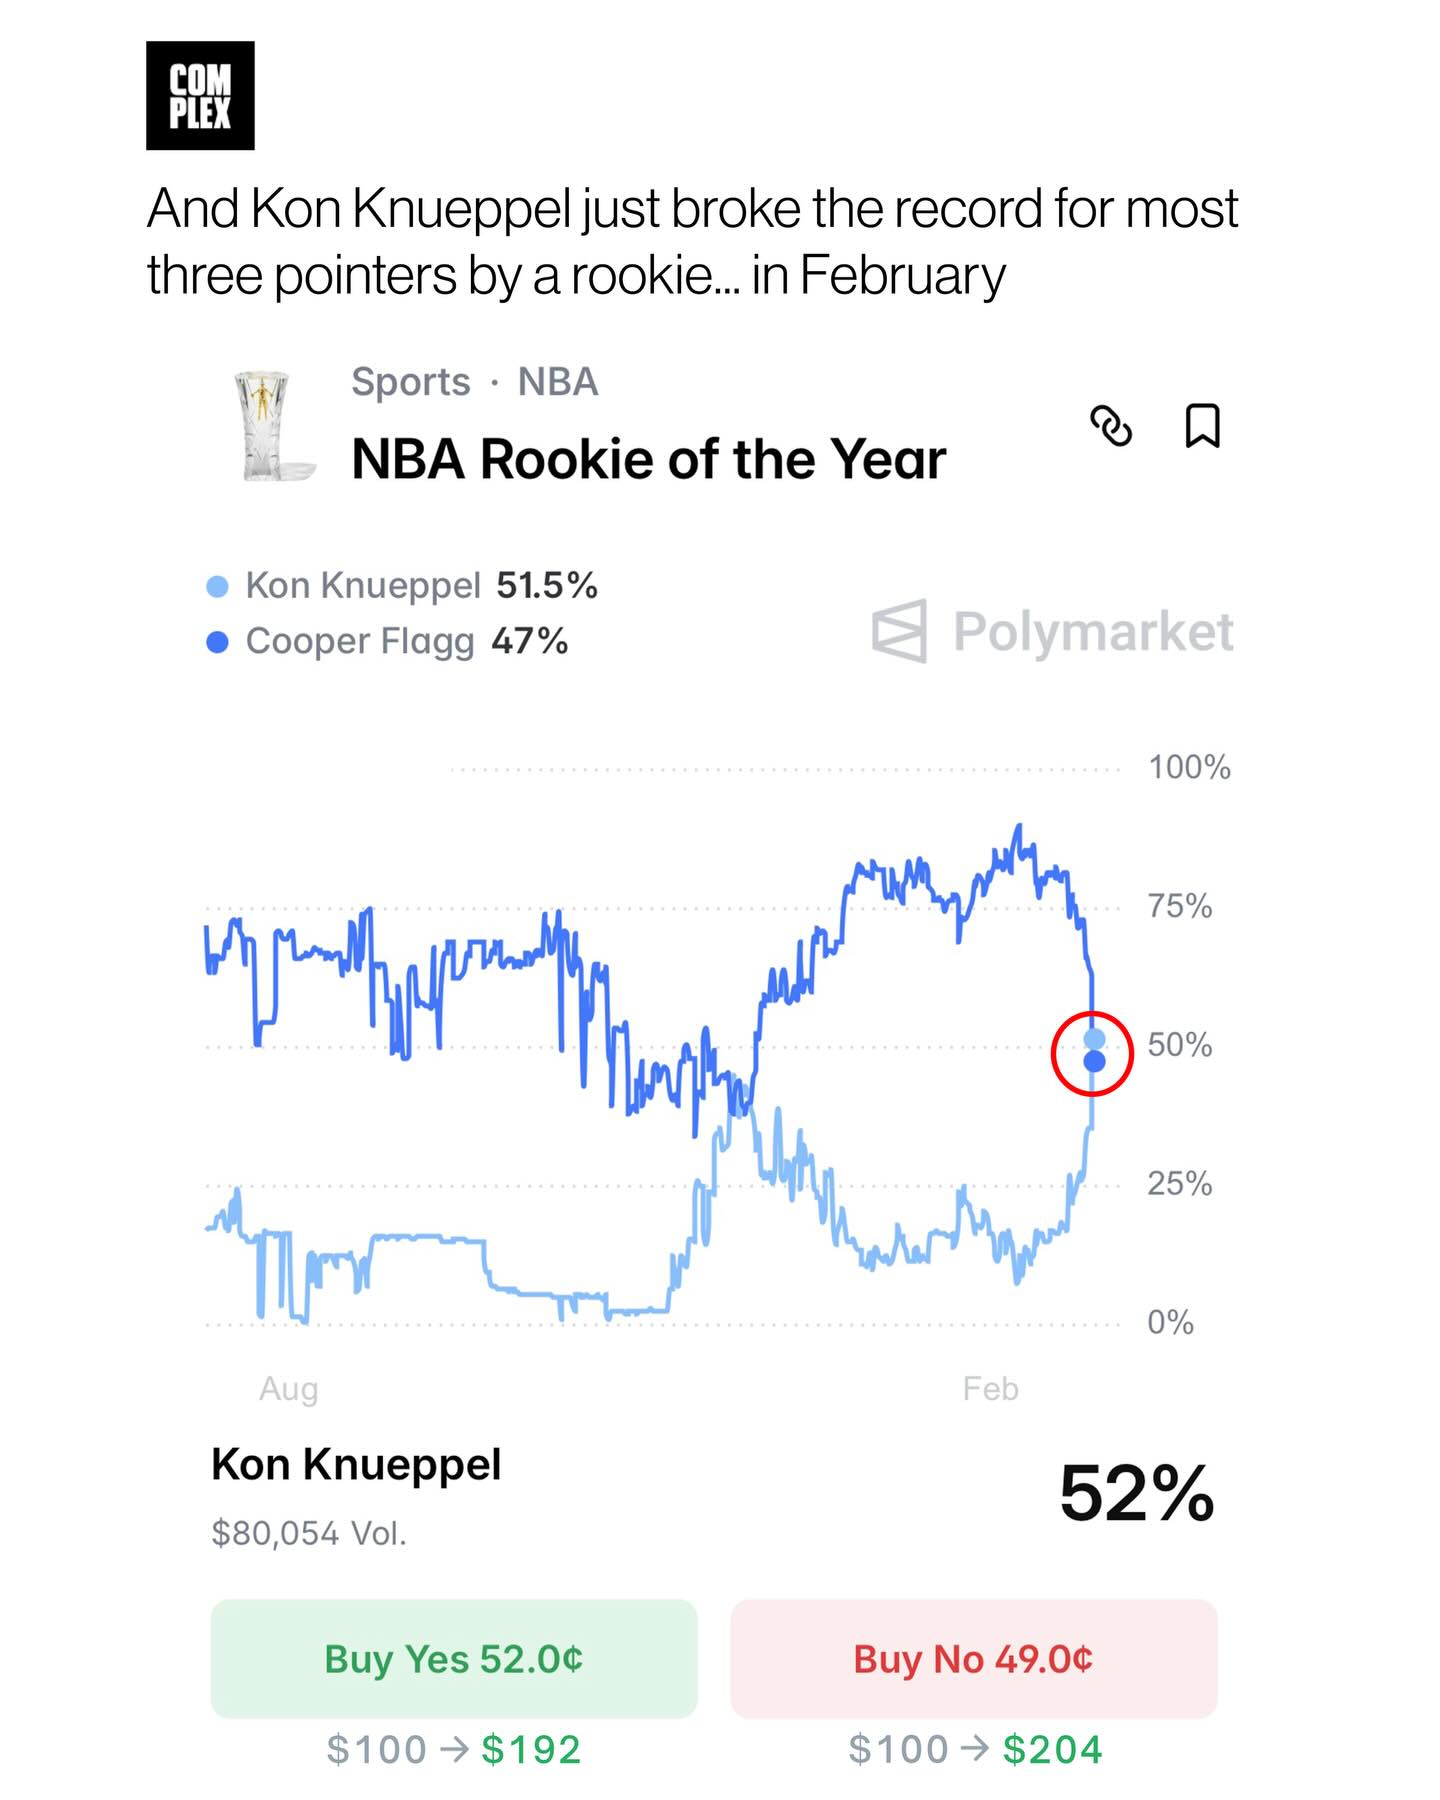Click Cooper Flagg's dark blue legend dot
1440x1800 pixels.
click(x=217, y=642)
